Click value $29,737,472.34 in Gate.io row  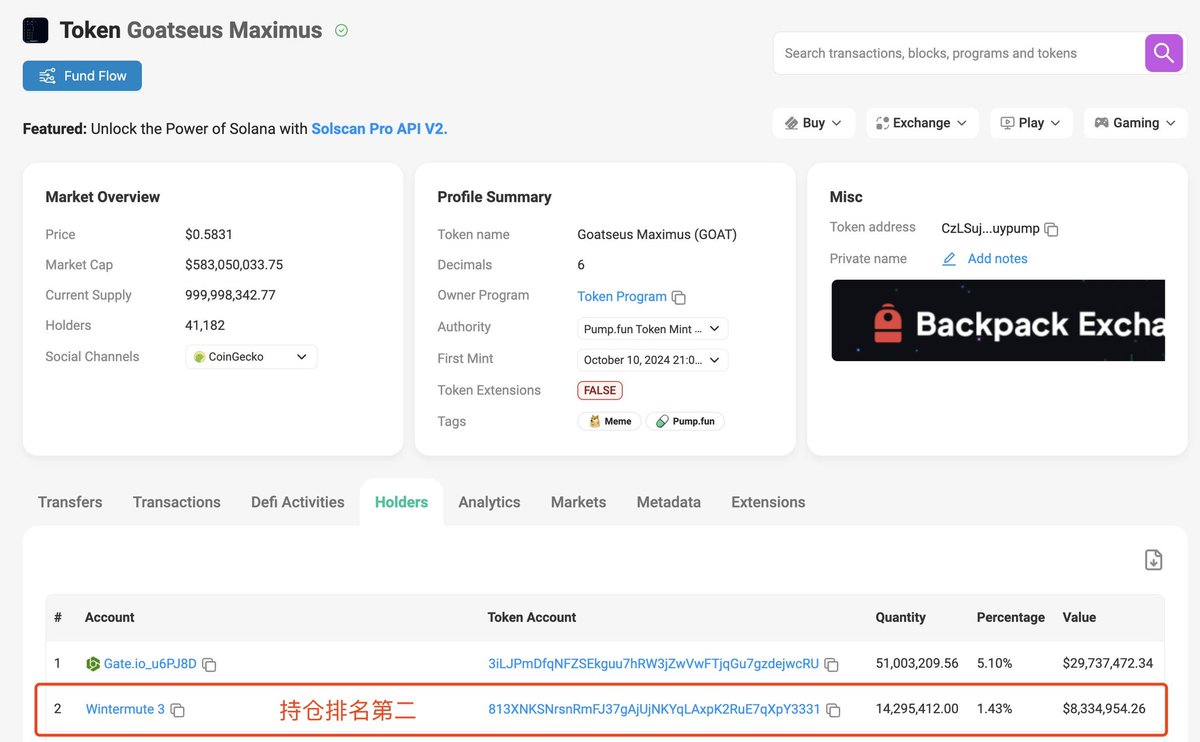[x=1108, y=663]
